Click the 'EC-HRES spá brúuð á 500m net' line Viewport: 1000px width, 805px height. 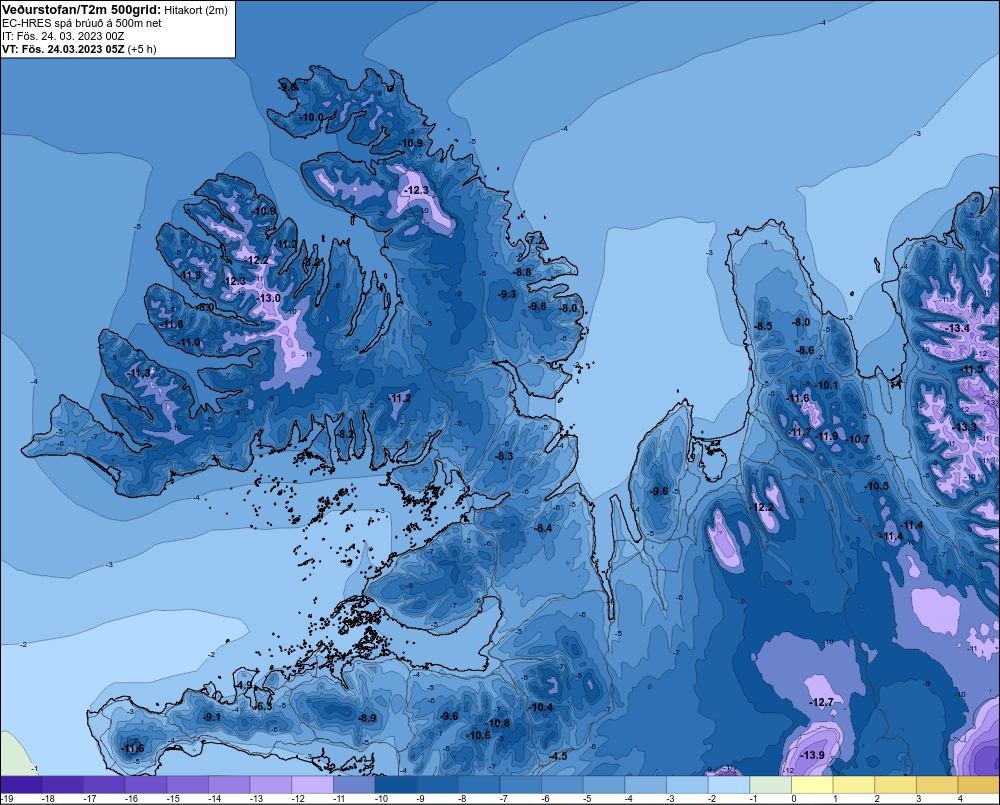(x=81, y=24)
